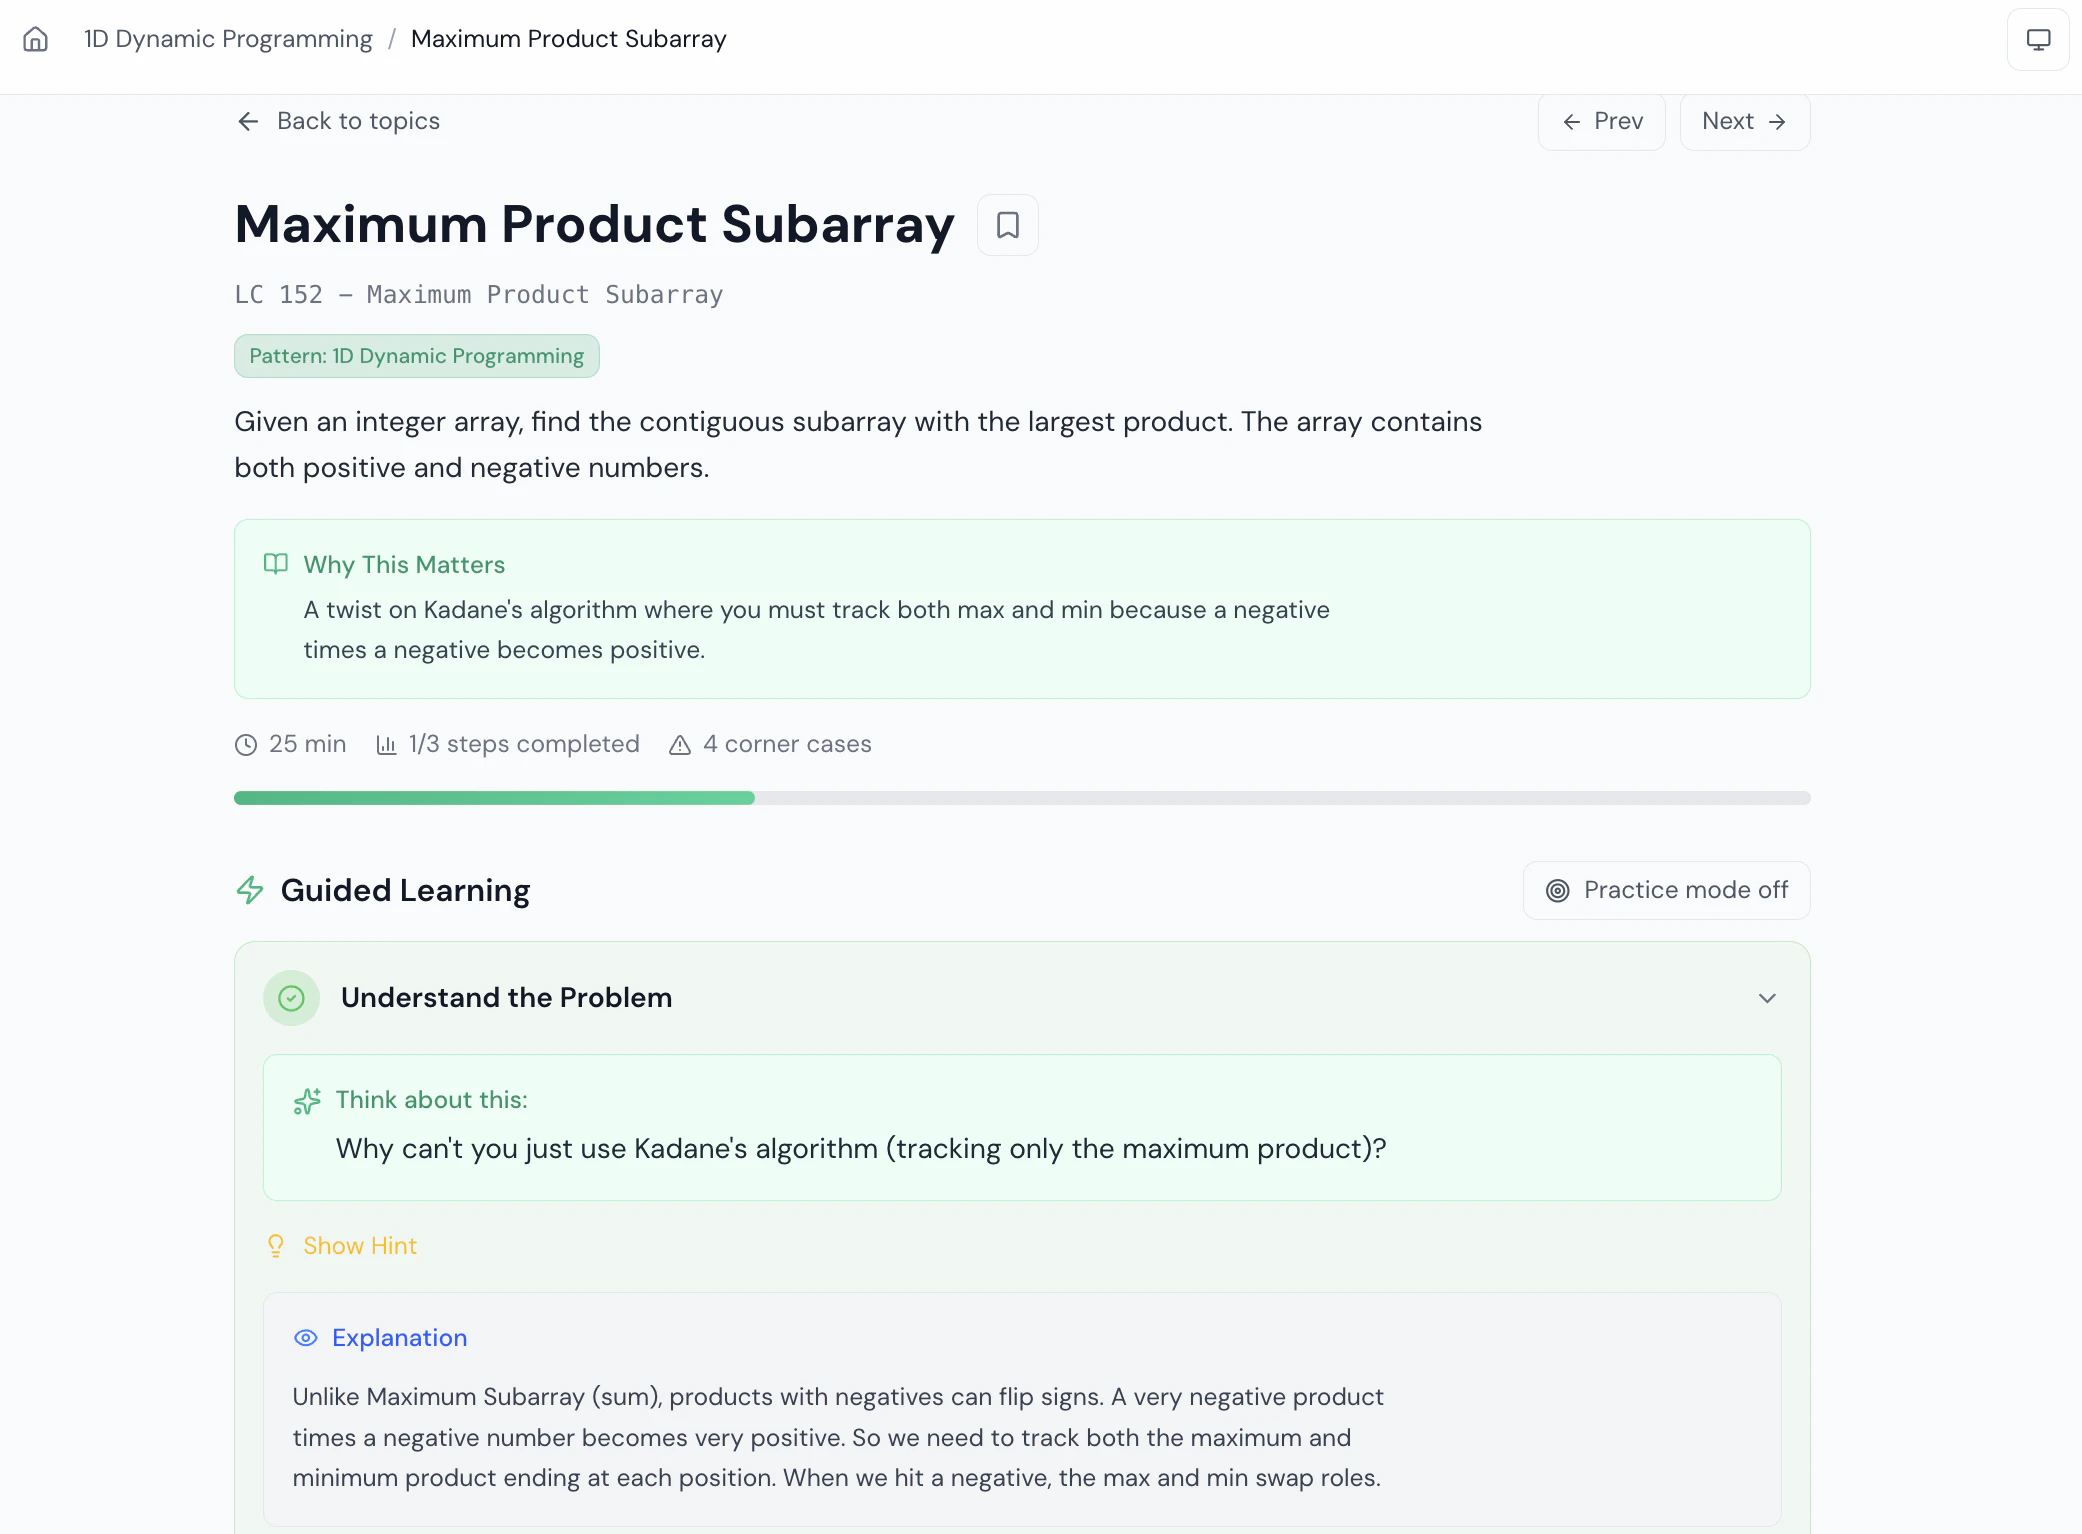Click the sparkle icon by Think about this
2082x1534 pixels.
pos(307,1101)
